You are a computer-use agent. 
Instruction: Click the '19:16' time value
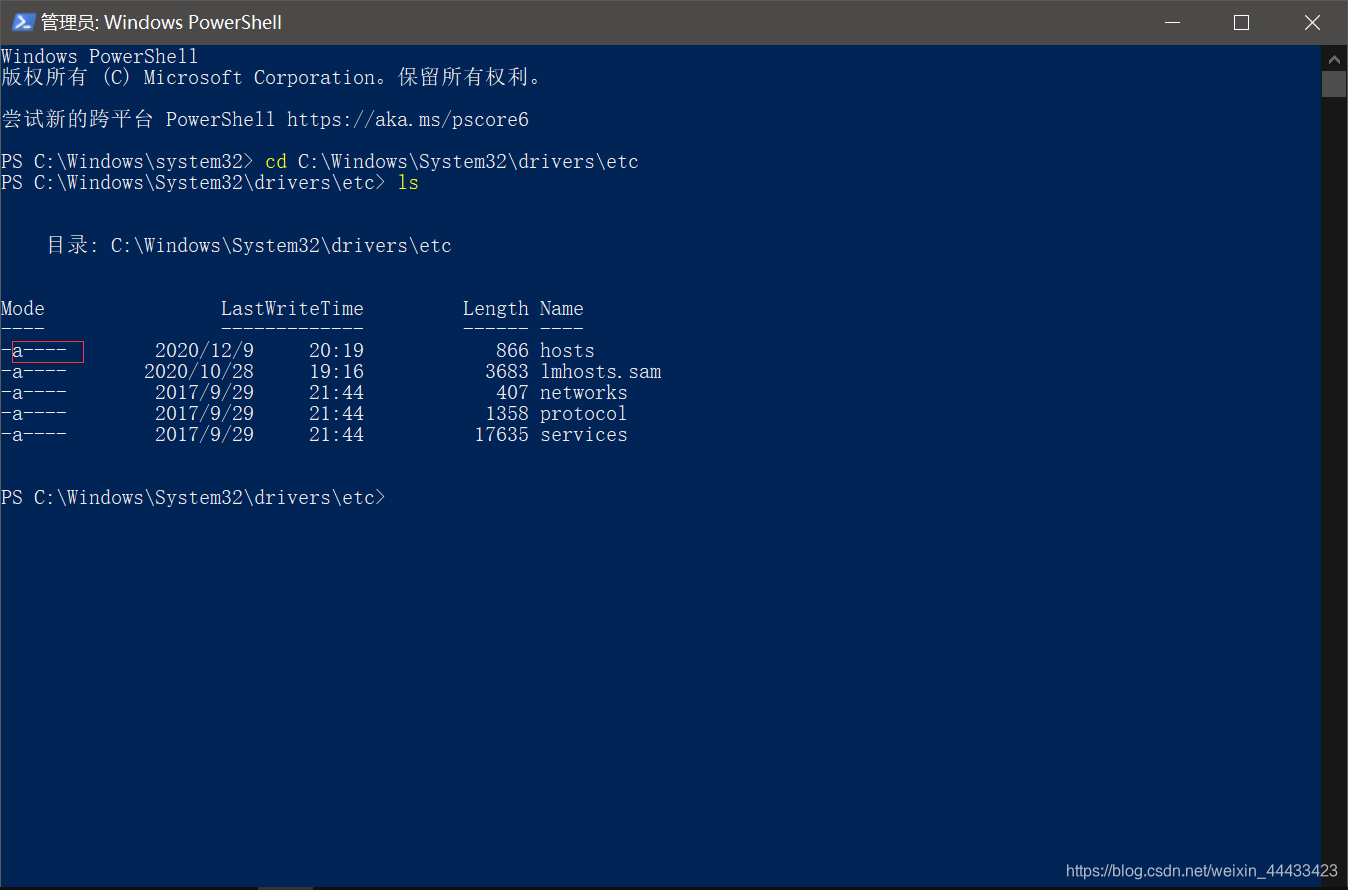tap(336, 372)
